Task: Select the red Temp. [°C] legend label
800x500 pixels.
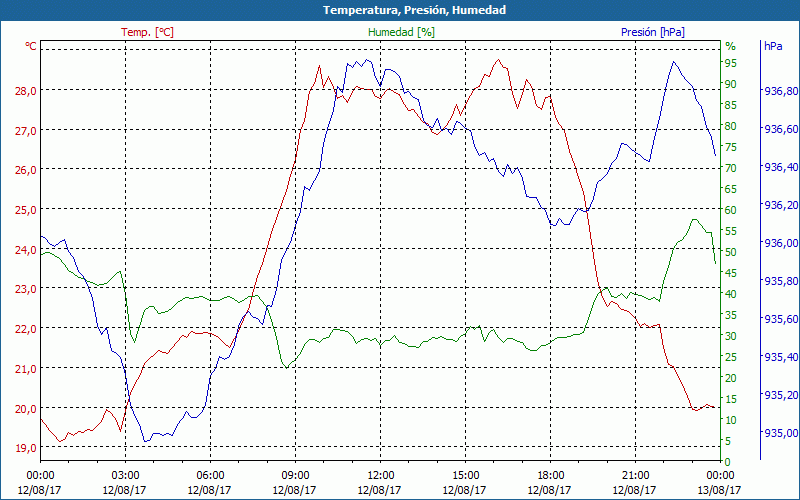Action: (x=147, y=32)
